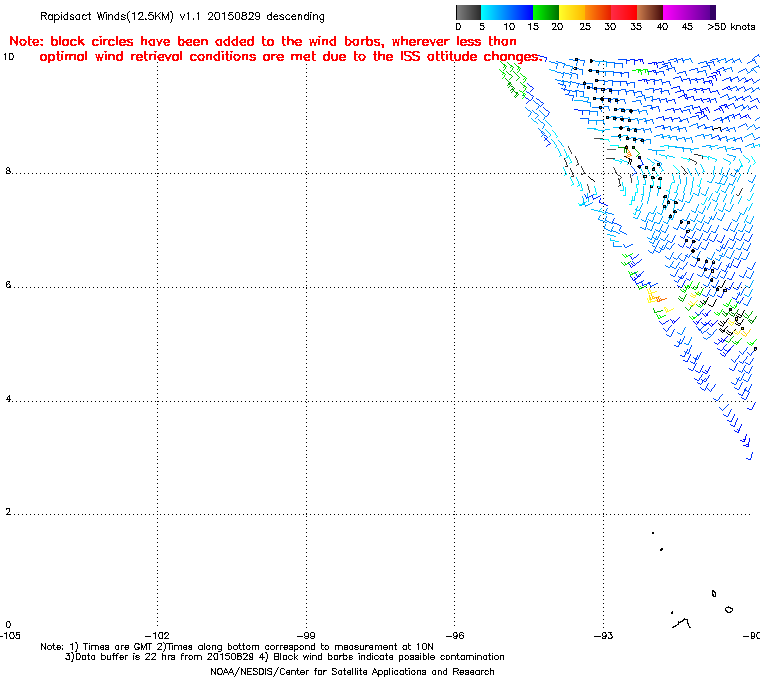Click the longitude axis label '-96'
Screen dimensions: 760x688
pos(455,635)
